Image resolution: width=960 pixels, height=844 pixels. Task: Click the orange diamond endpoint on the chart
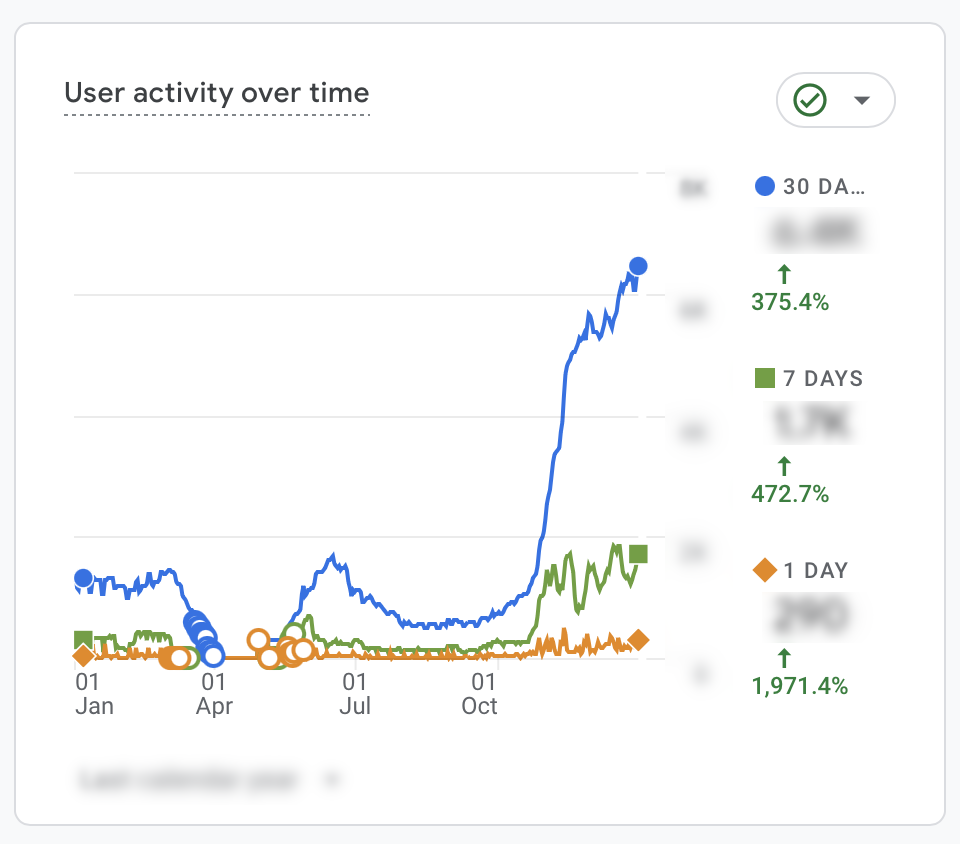point(638,641)
